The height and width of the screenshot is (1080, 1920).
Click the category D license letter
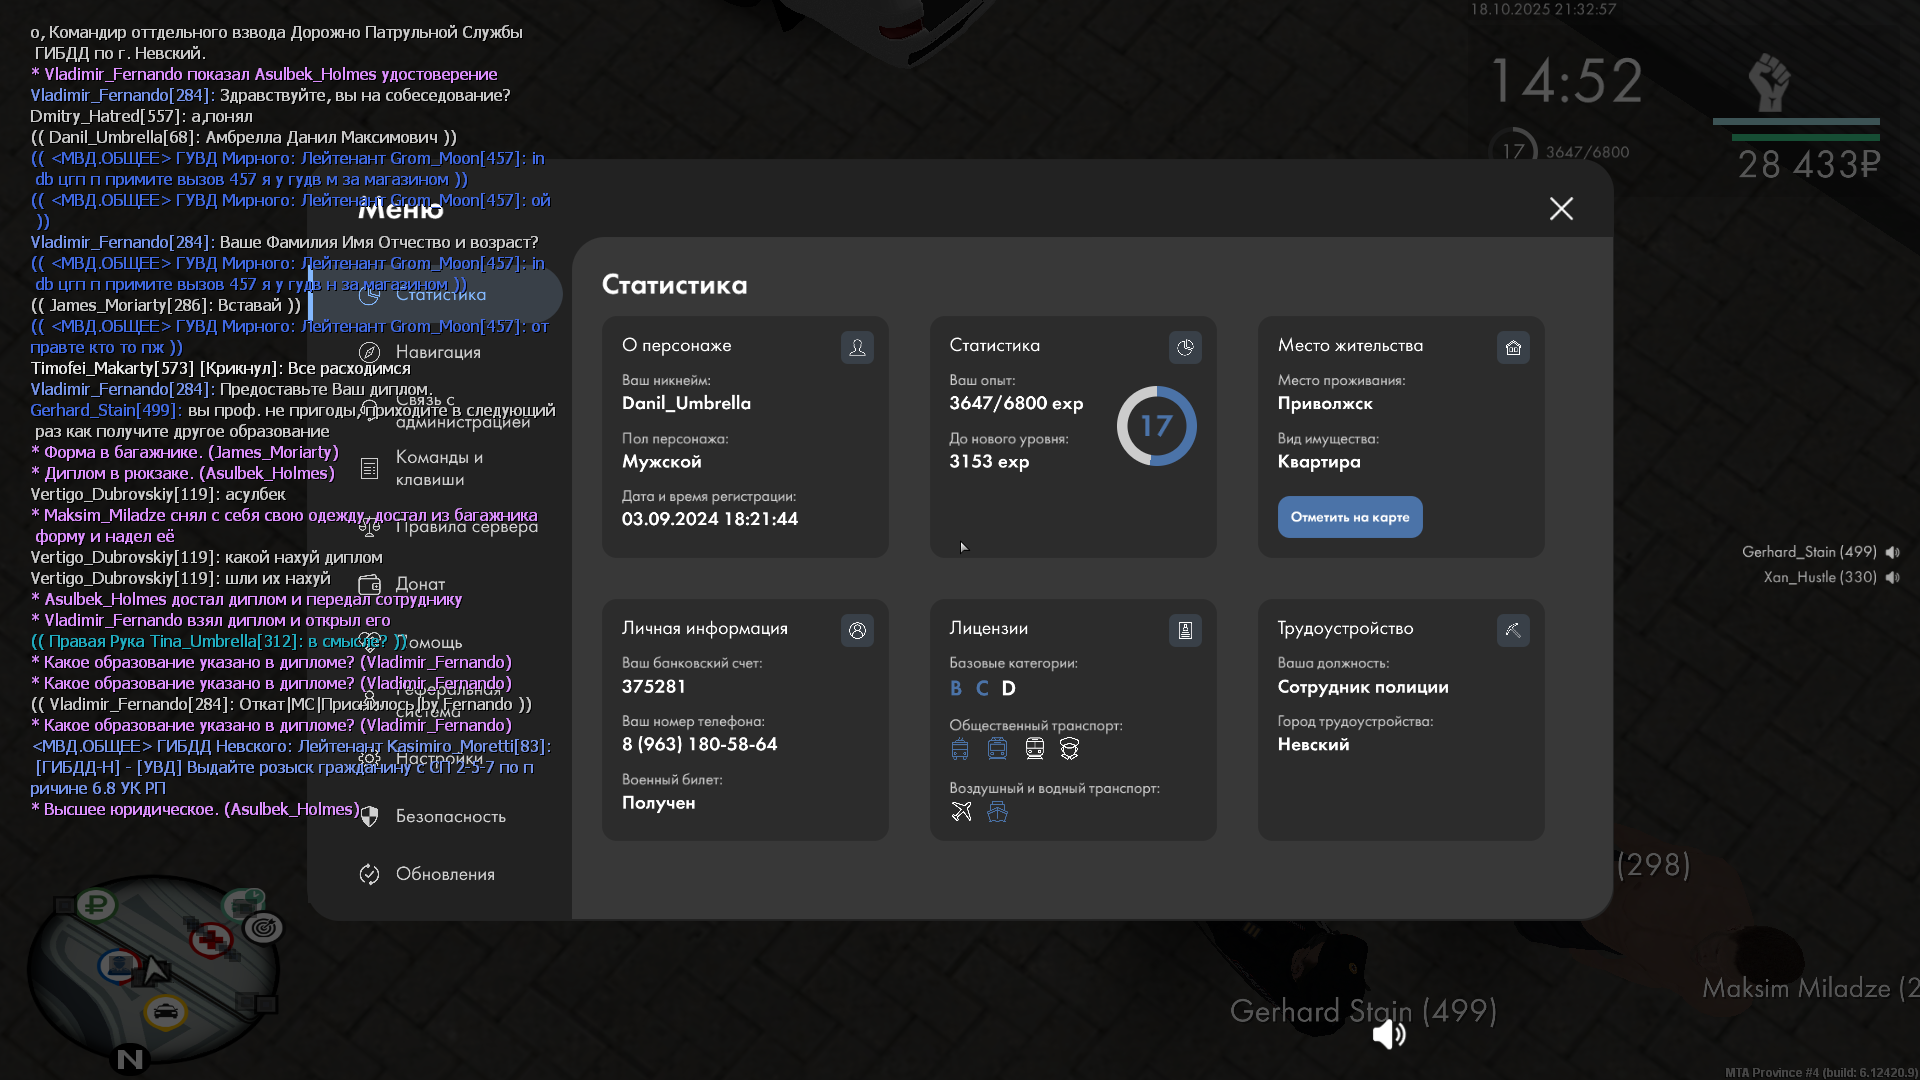tap(1008, 688)
